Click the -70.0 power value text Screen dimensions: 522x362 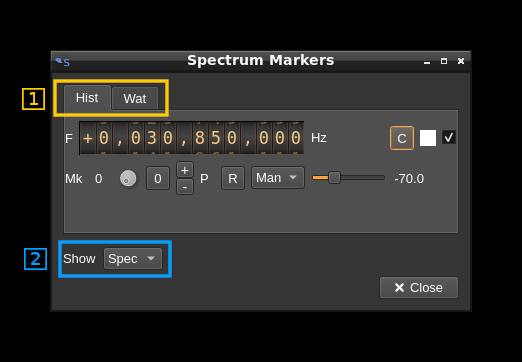click(409, 179)
